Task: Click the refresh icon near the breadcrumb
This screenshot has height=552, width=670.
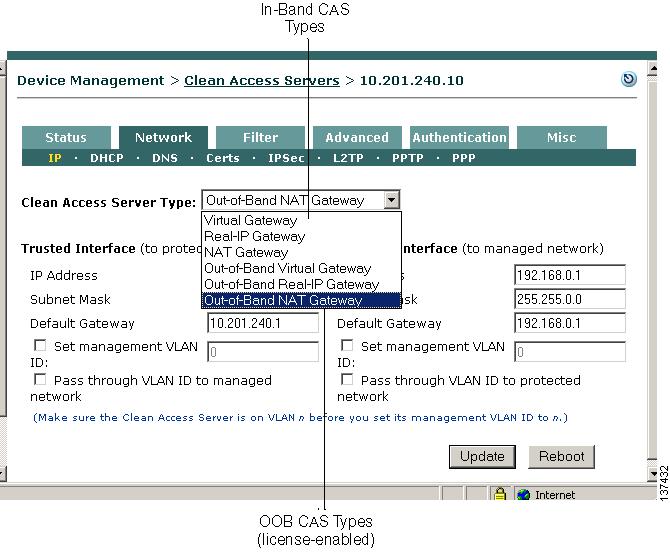Action: [x=629, y=79]
